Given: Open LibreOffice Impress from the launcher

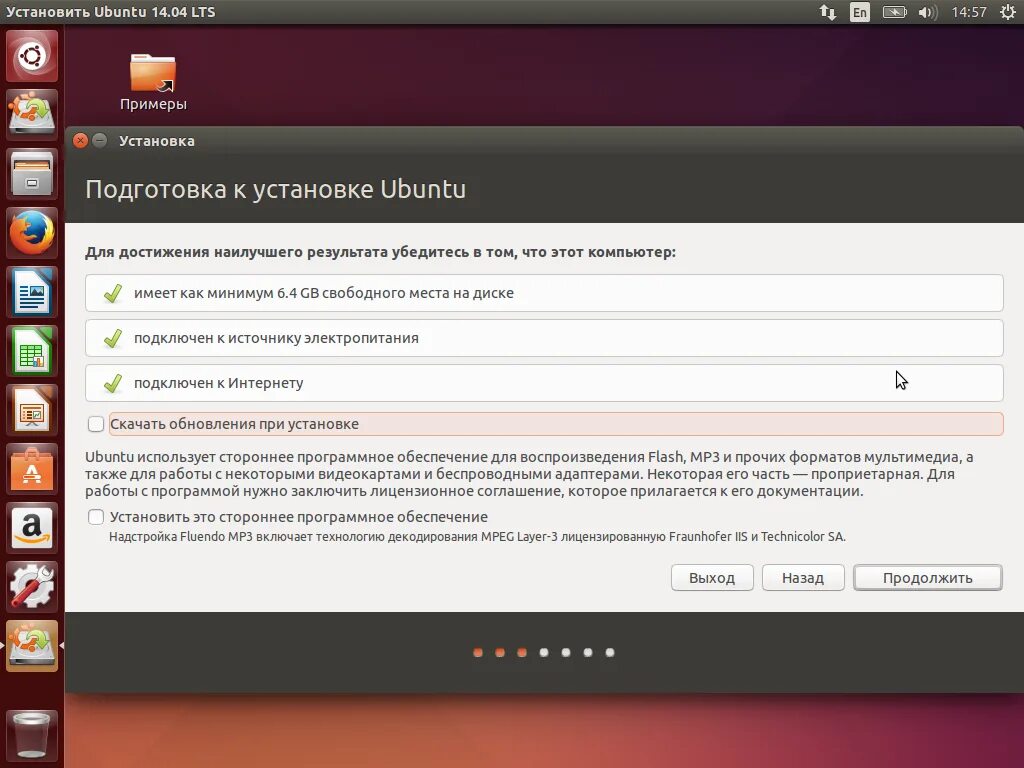Looking at the screenshot, I should coord(32,409).
